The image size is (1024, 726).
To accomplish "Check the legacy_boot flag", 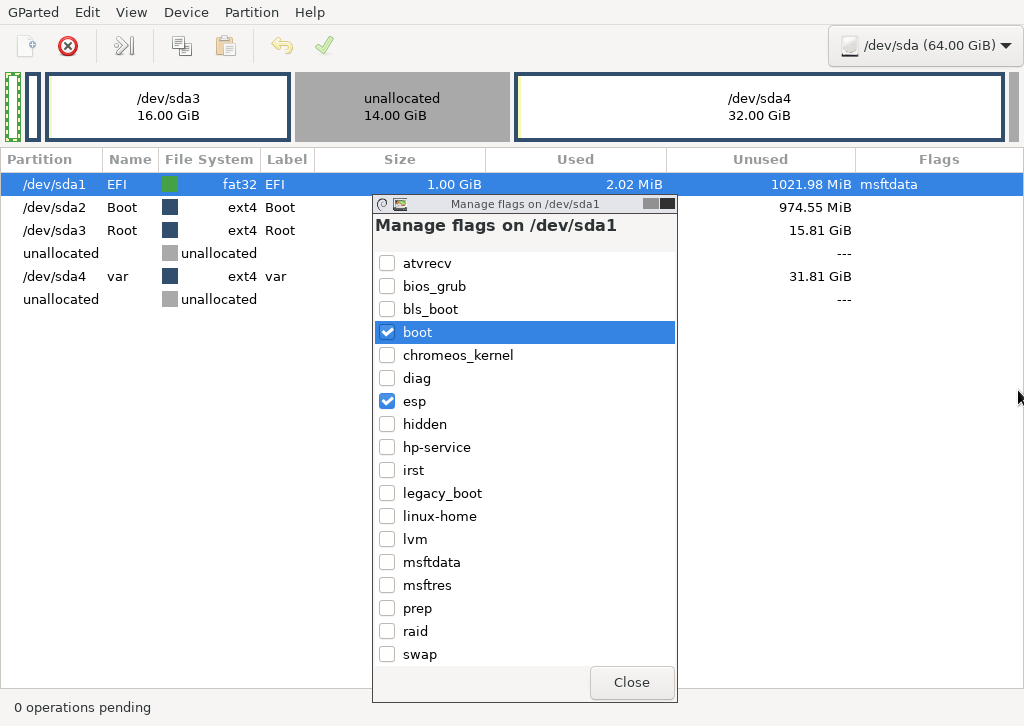I will (x=387, y=493).
